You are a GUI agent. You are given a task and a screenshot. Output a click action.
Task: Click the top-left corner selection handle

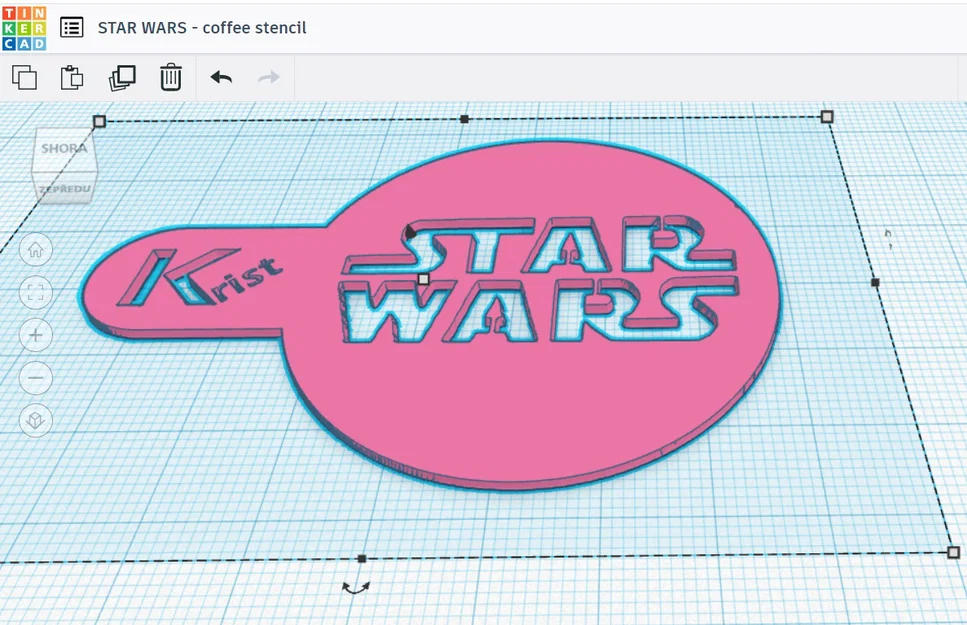coord(99,122)
